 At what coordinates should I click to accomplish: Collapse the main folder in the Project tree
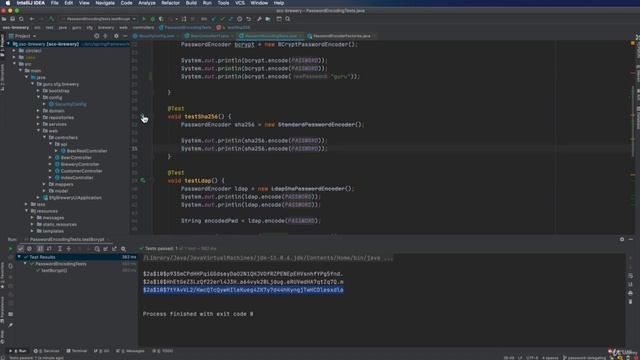(21, 71)
